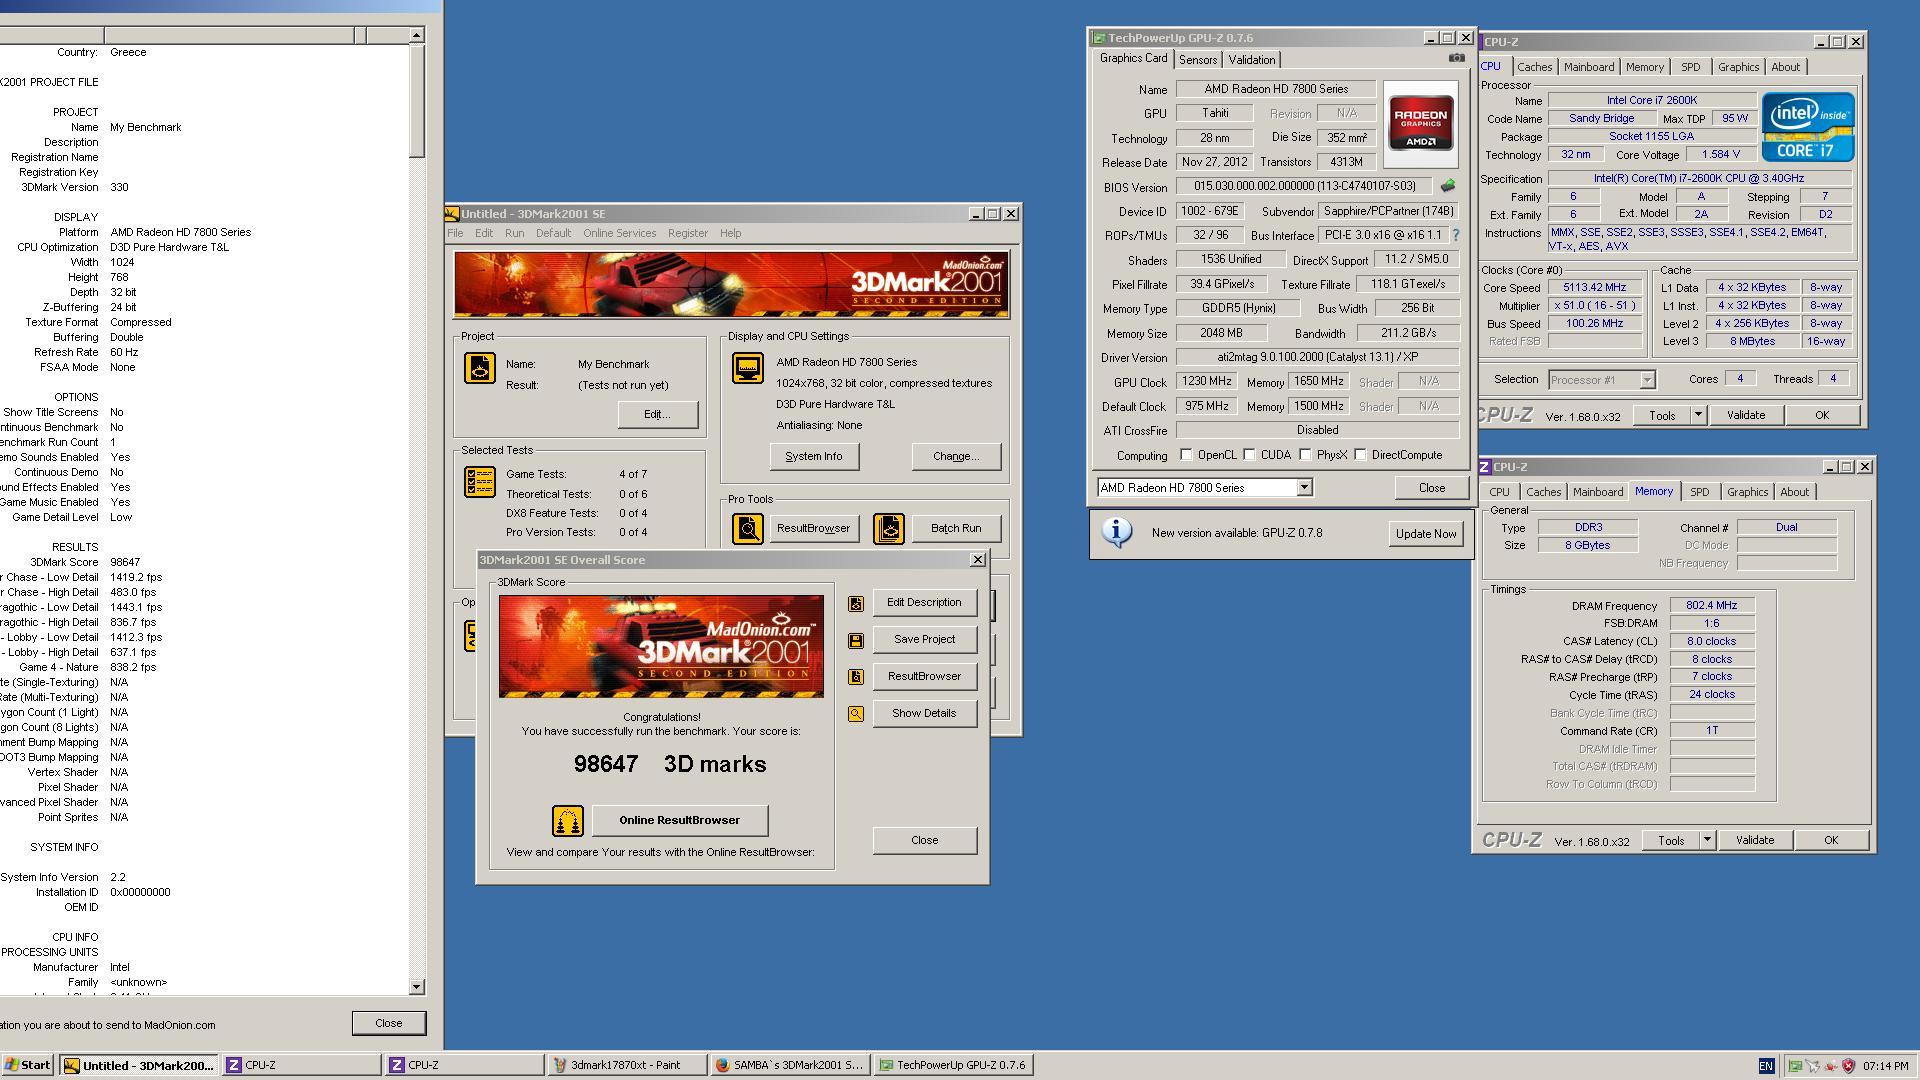Open the Processor #1 selection dropdown
The image size is (1920, 1080).
click(1647, 380)
